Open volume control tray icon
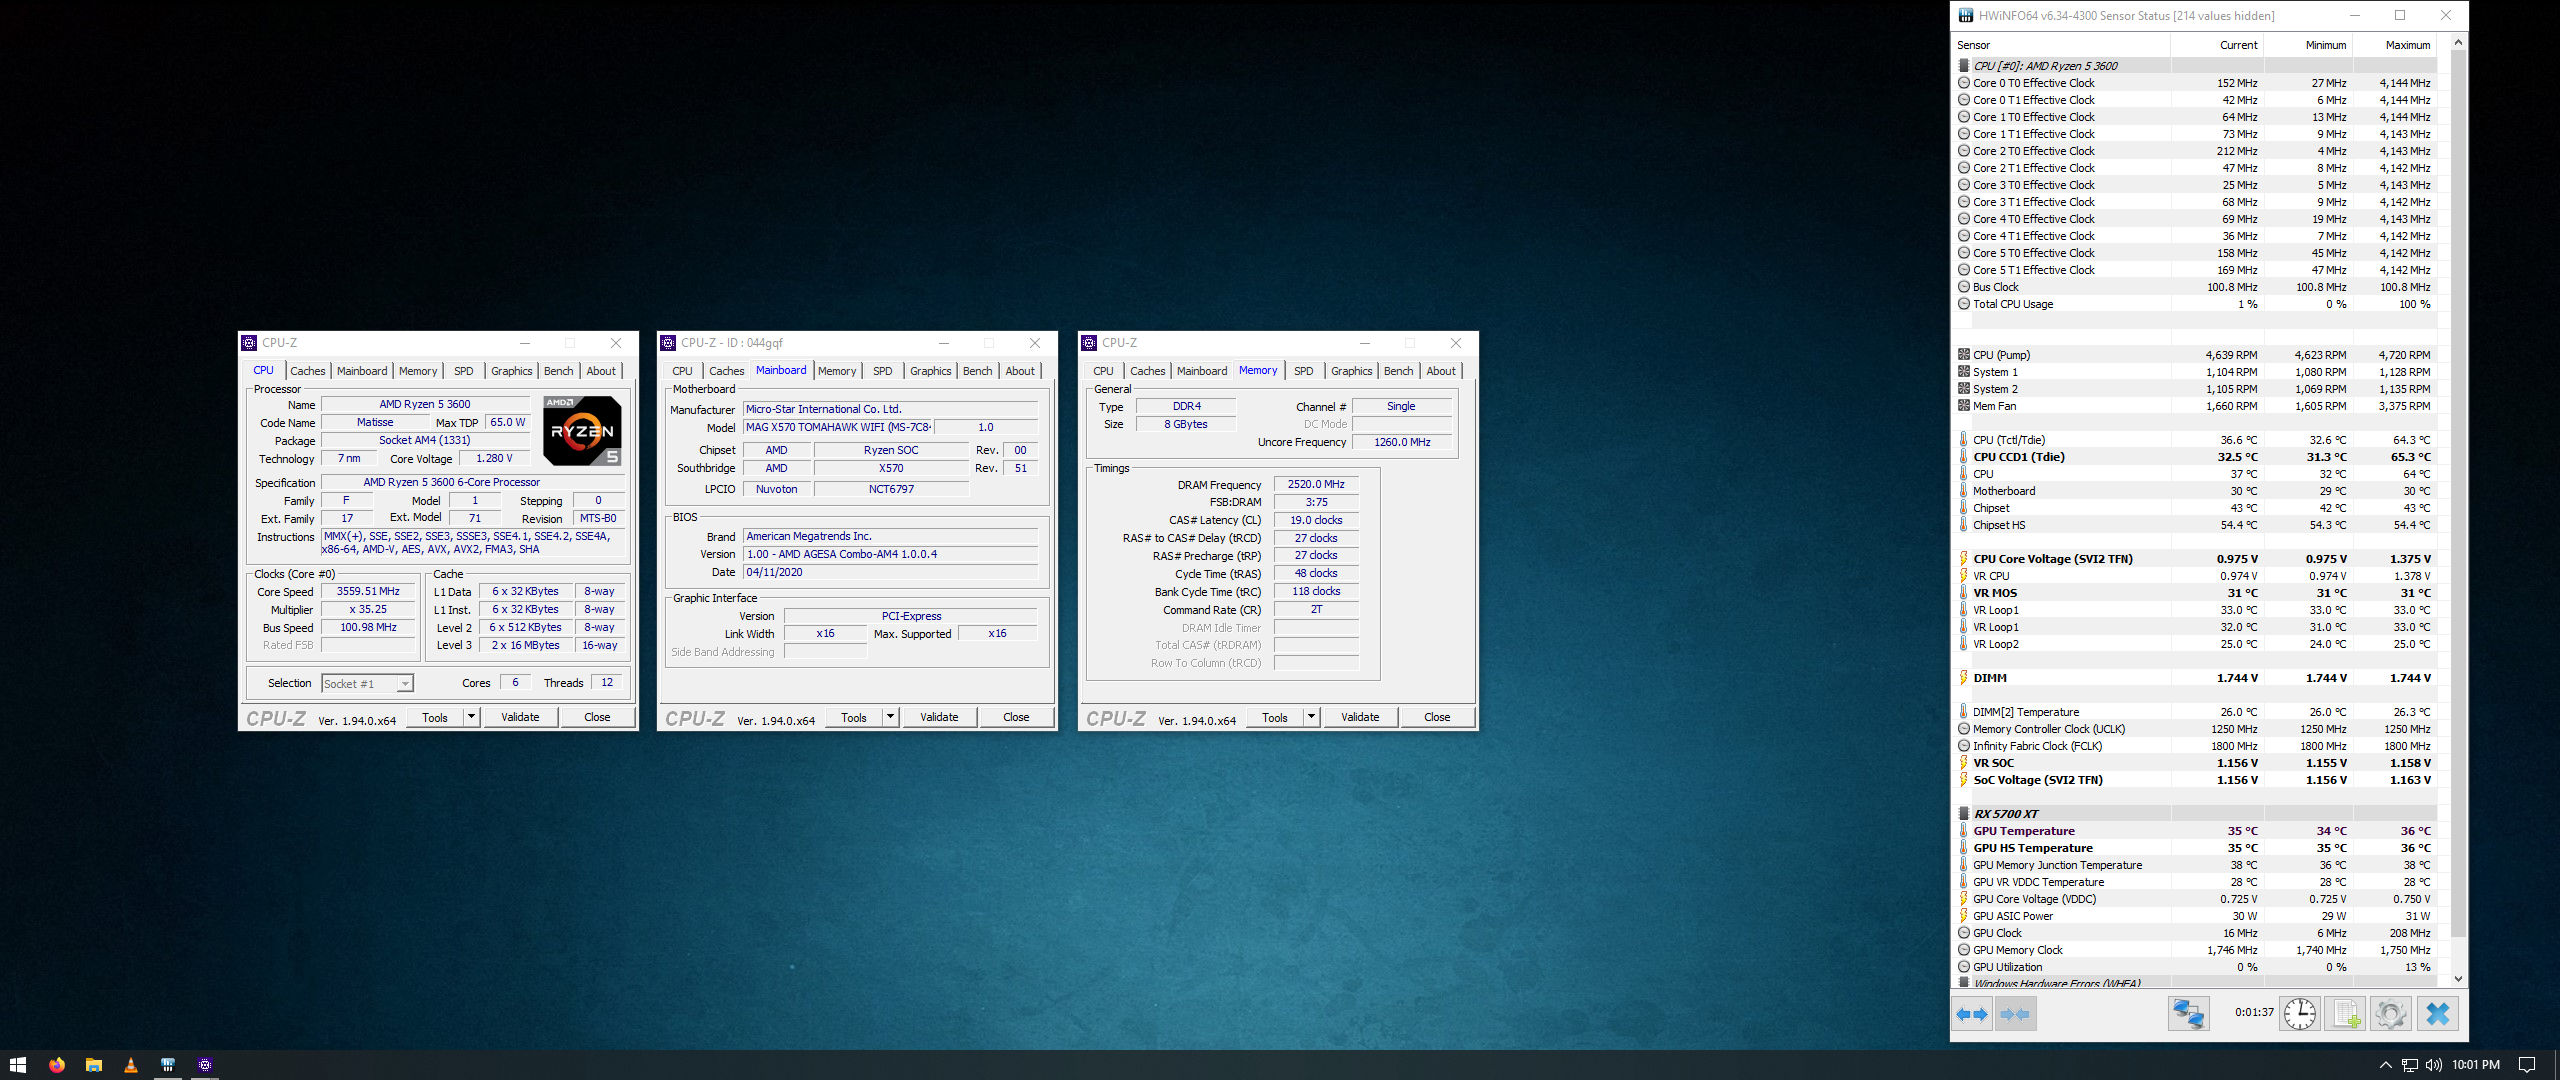The width and height of the screenshot is (2560, 1080). pos(2433,1065)
